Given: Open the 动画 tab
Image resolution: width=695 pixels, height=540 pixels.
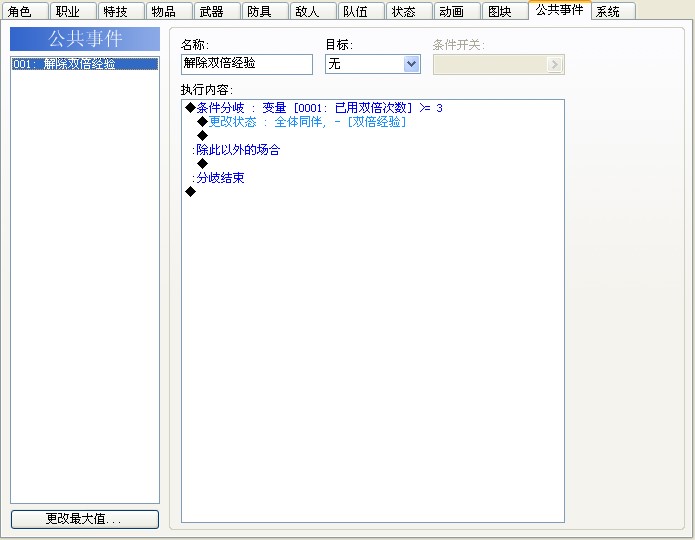Looking at the screenshot, I should click(457, 11).
